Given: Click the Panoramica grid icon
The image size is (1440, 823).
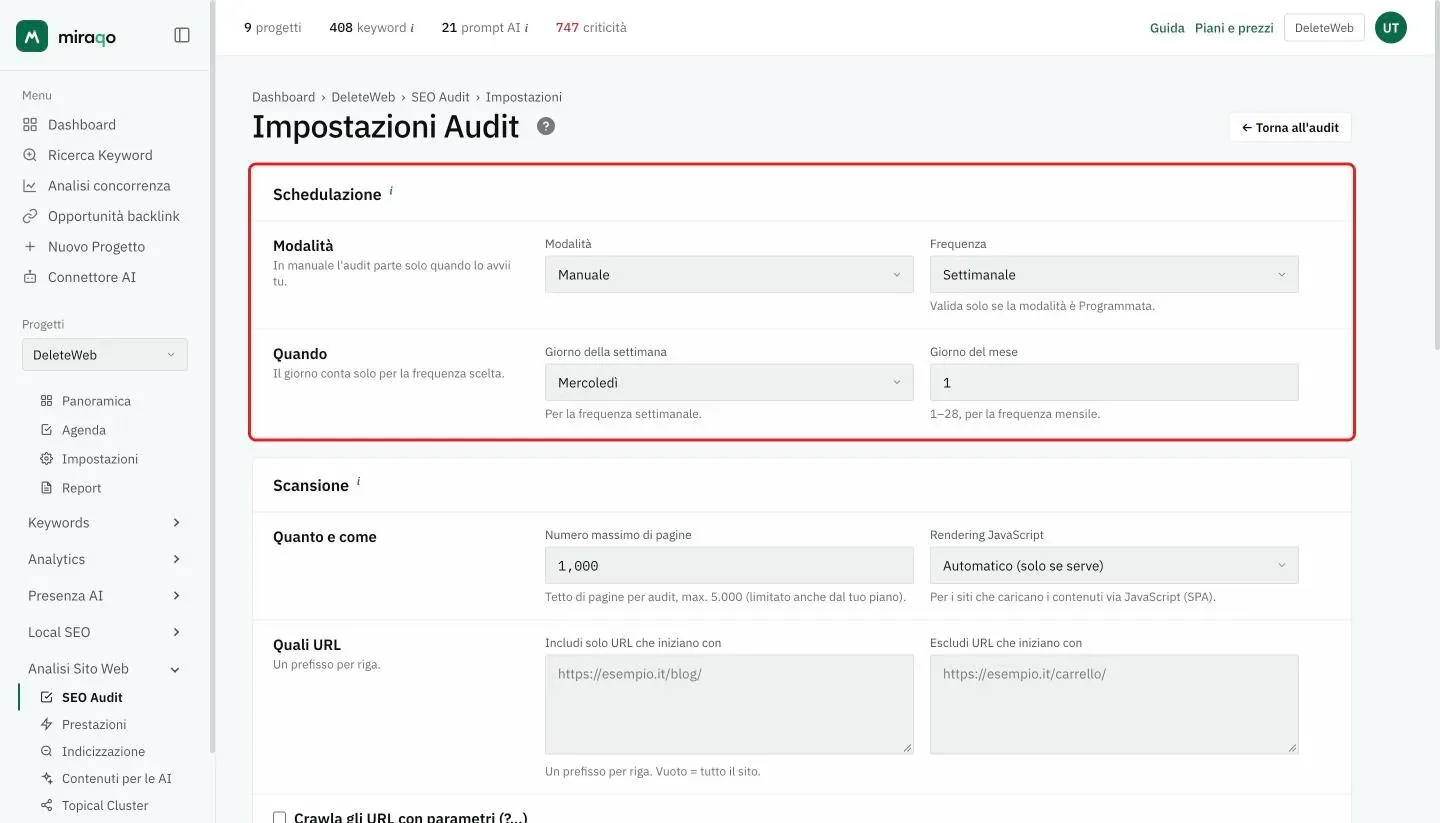Looking at the screenshot, I should [x=46, y=401].
